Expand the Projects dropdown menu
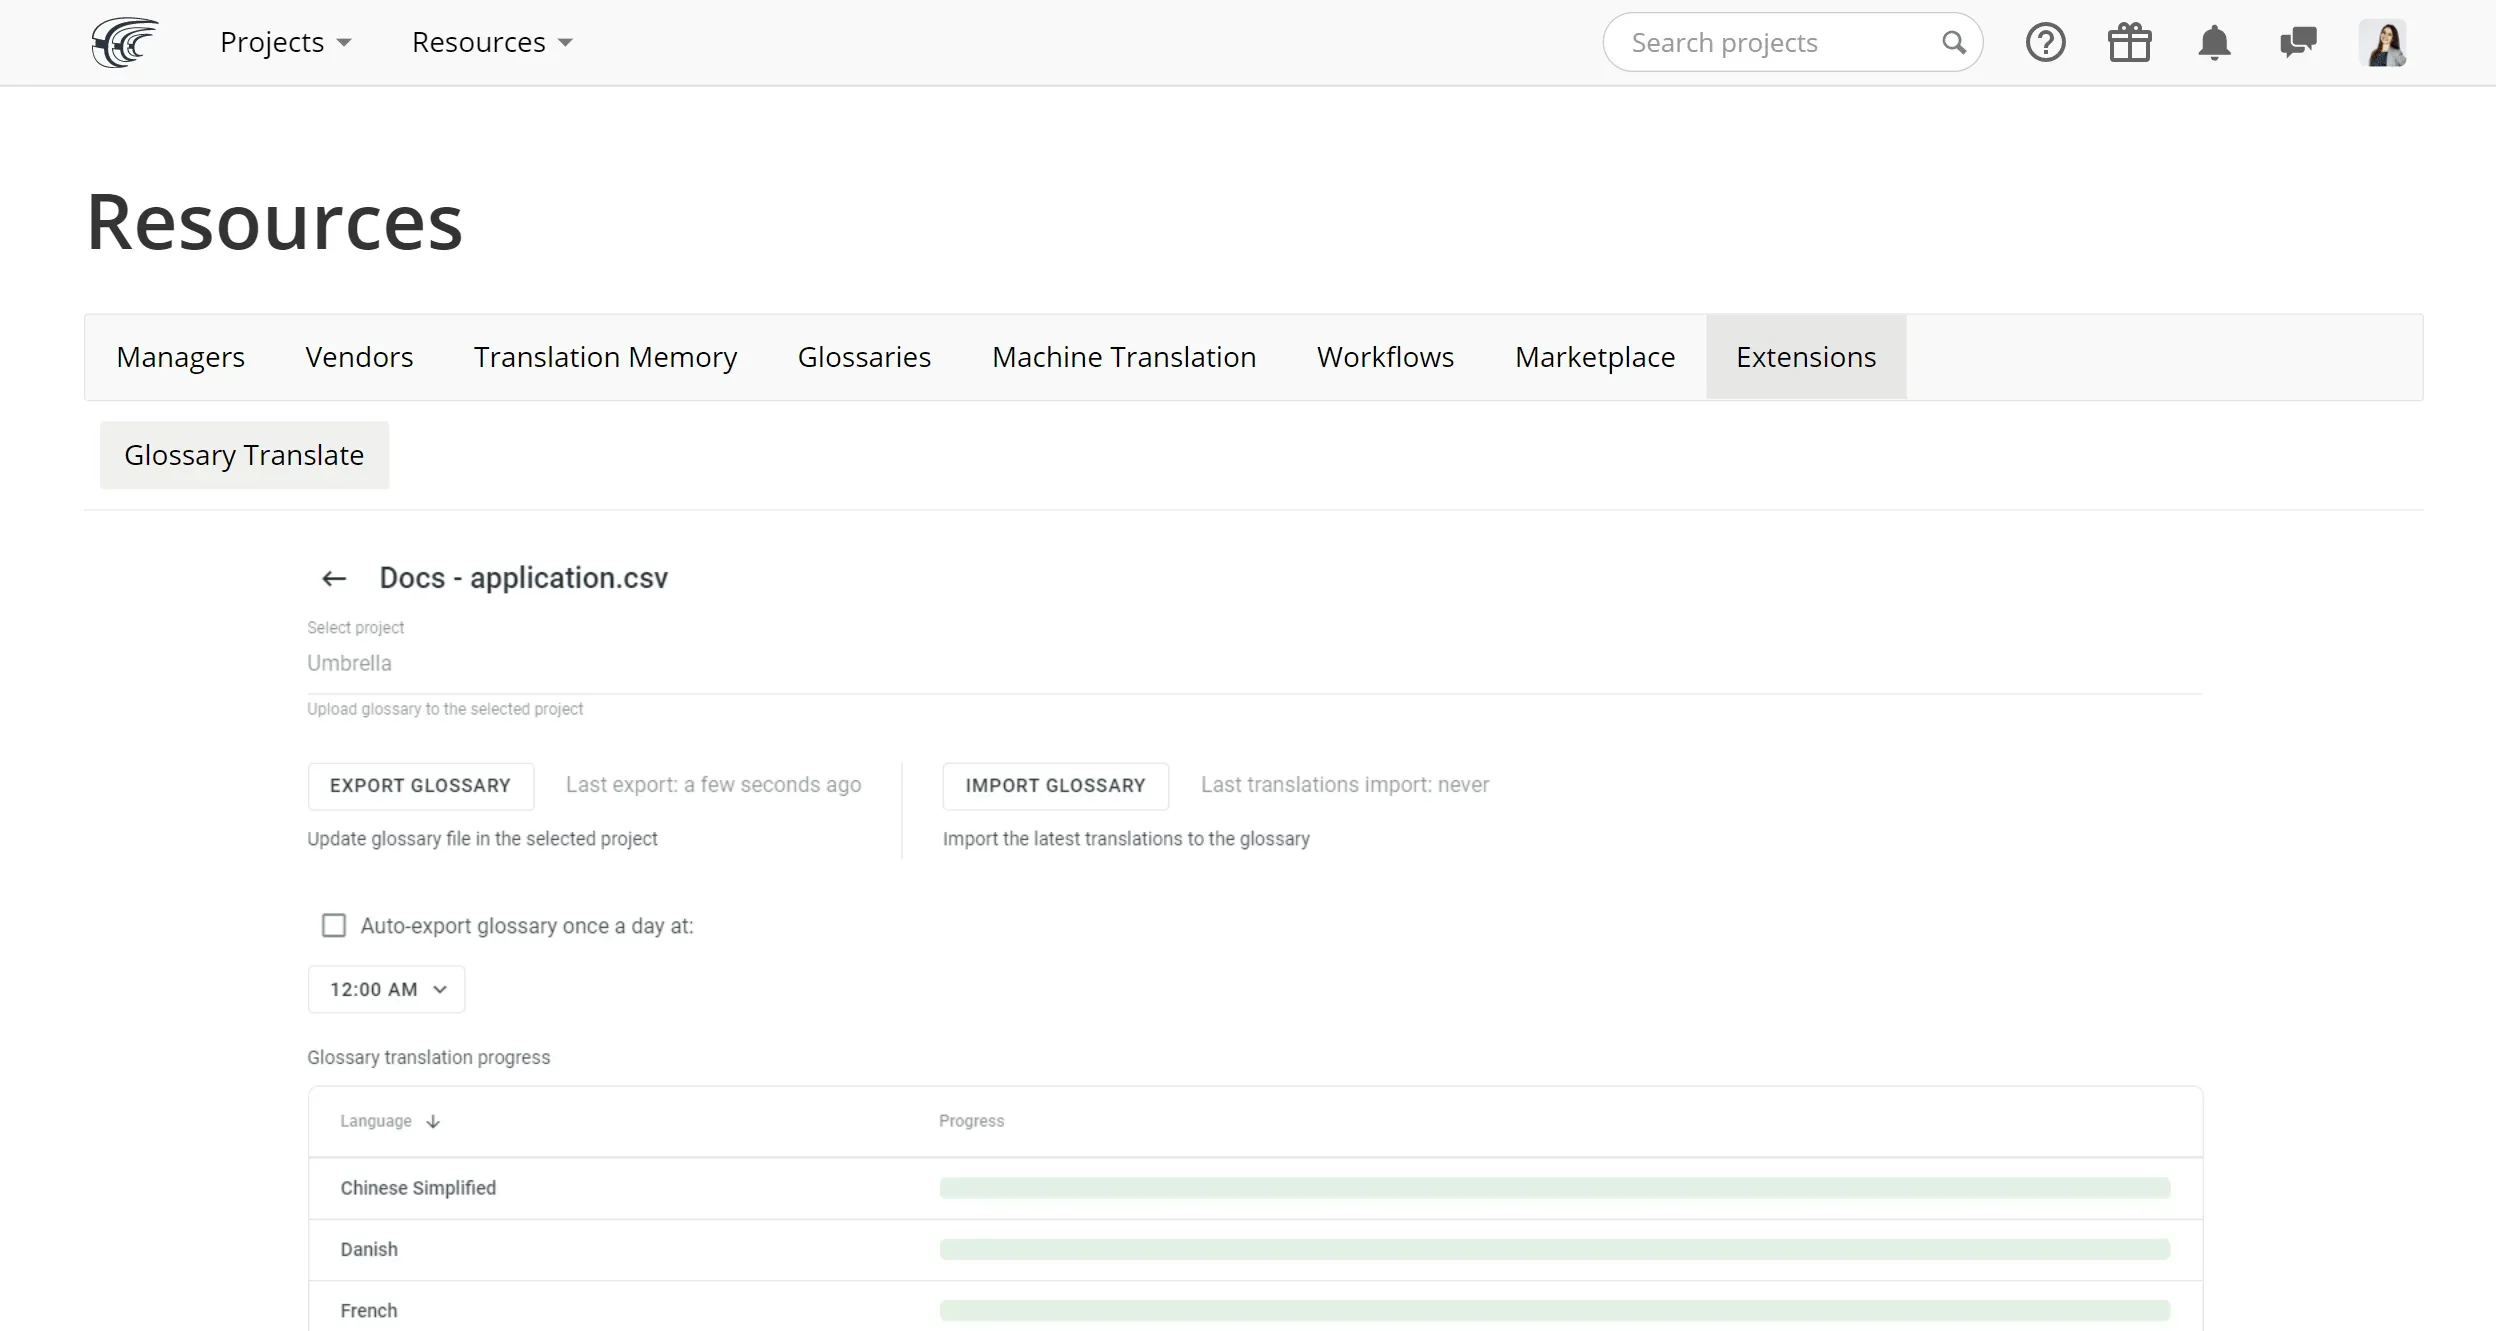The image size is (2496, 1331). tap(286, 43)
